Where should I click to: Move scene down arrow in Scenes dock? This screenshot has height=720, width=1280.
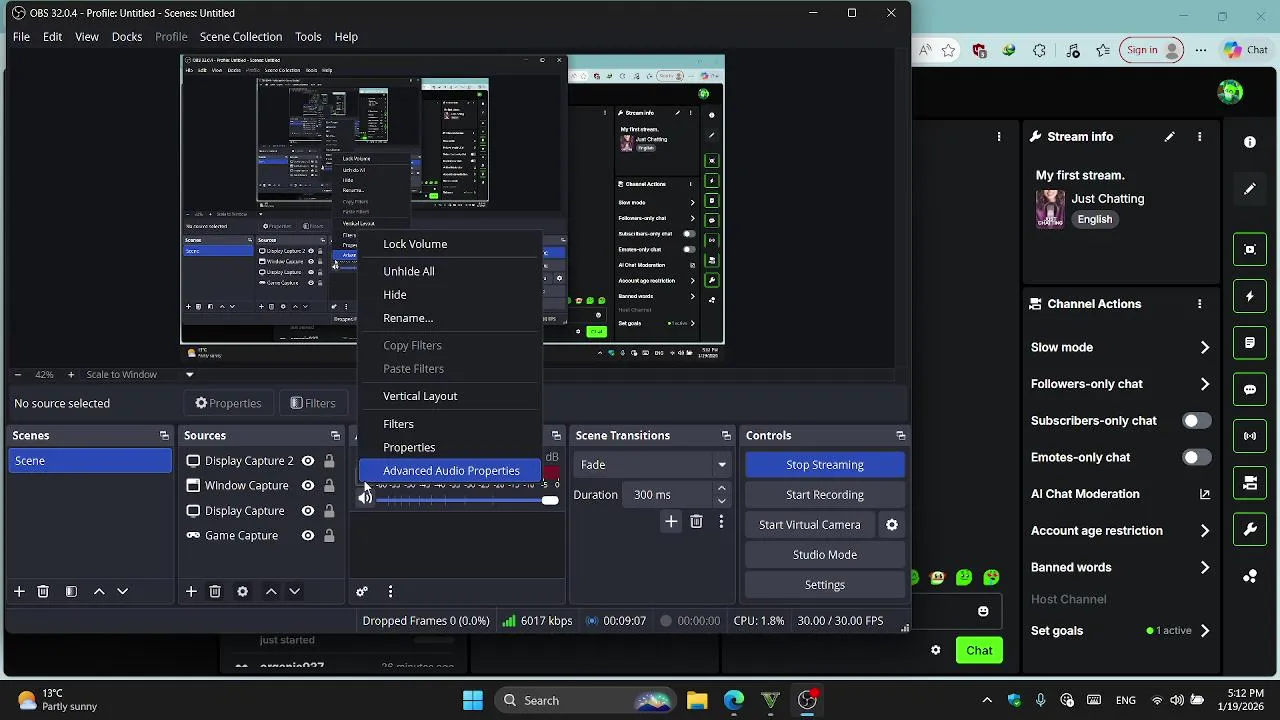[123, 591]
